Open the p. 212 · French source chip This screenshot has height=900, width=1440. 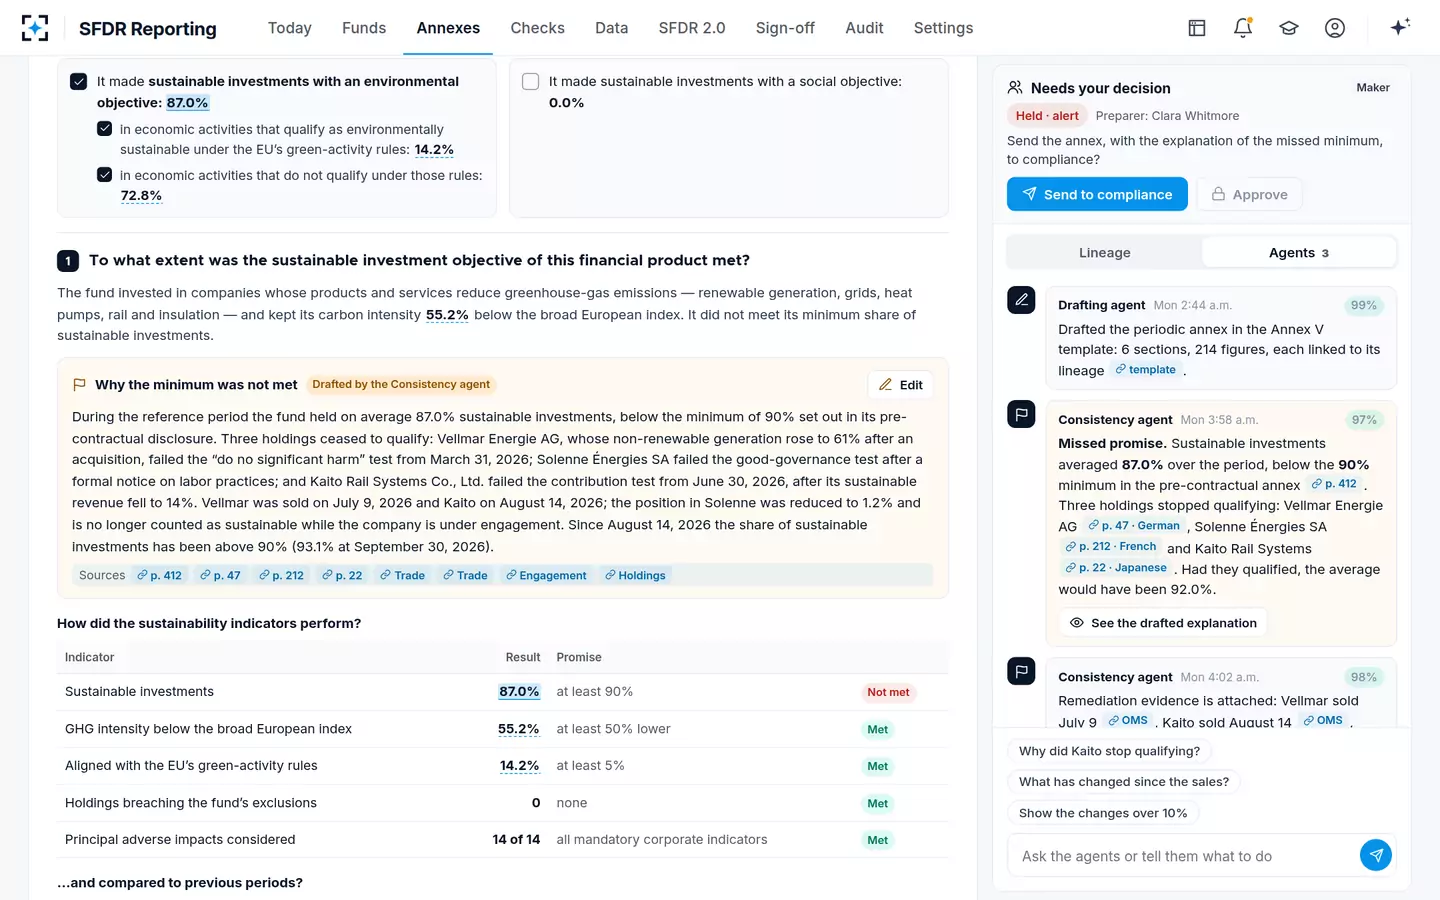pos(1111,547)
